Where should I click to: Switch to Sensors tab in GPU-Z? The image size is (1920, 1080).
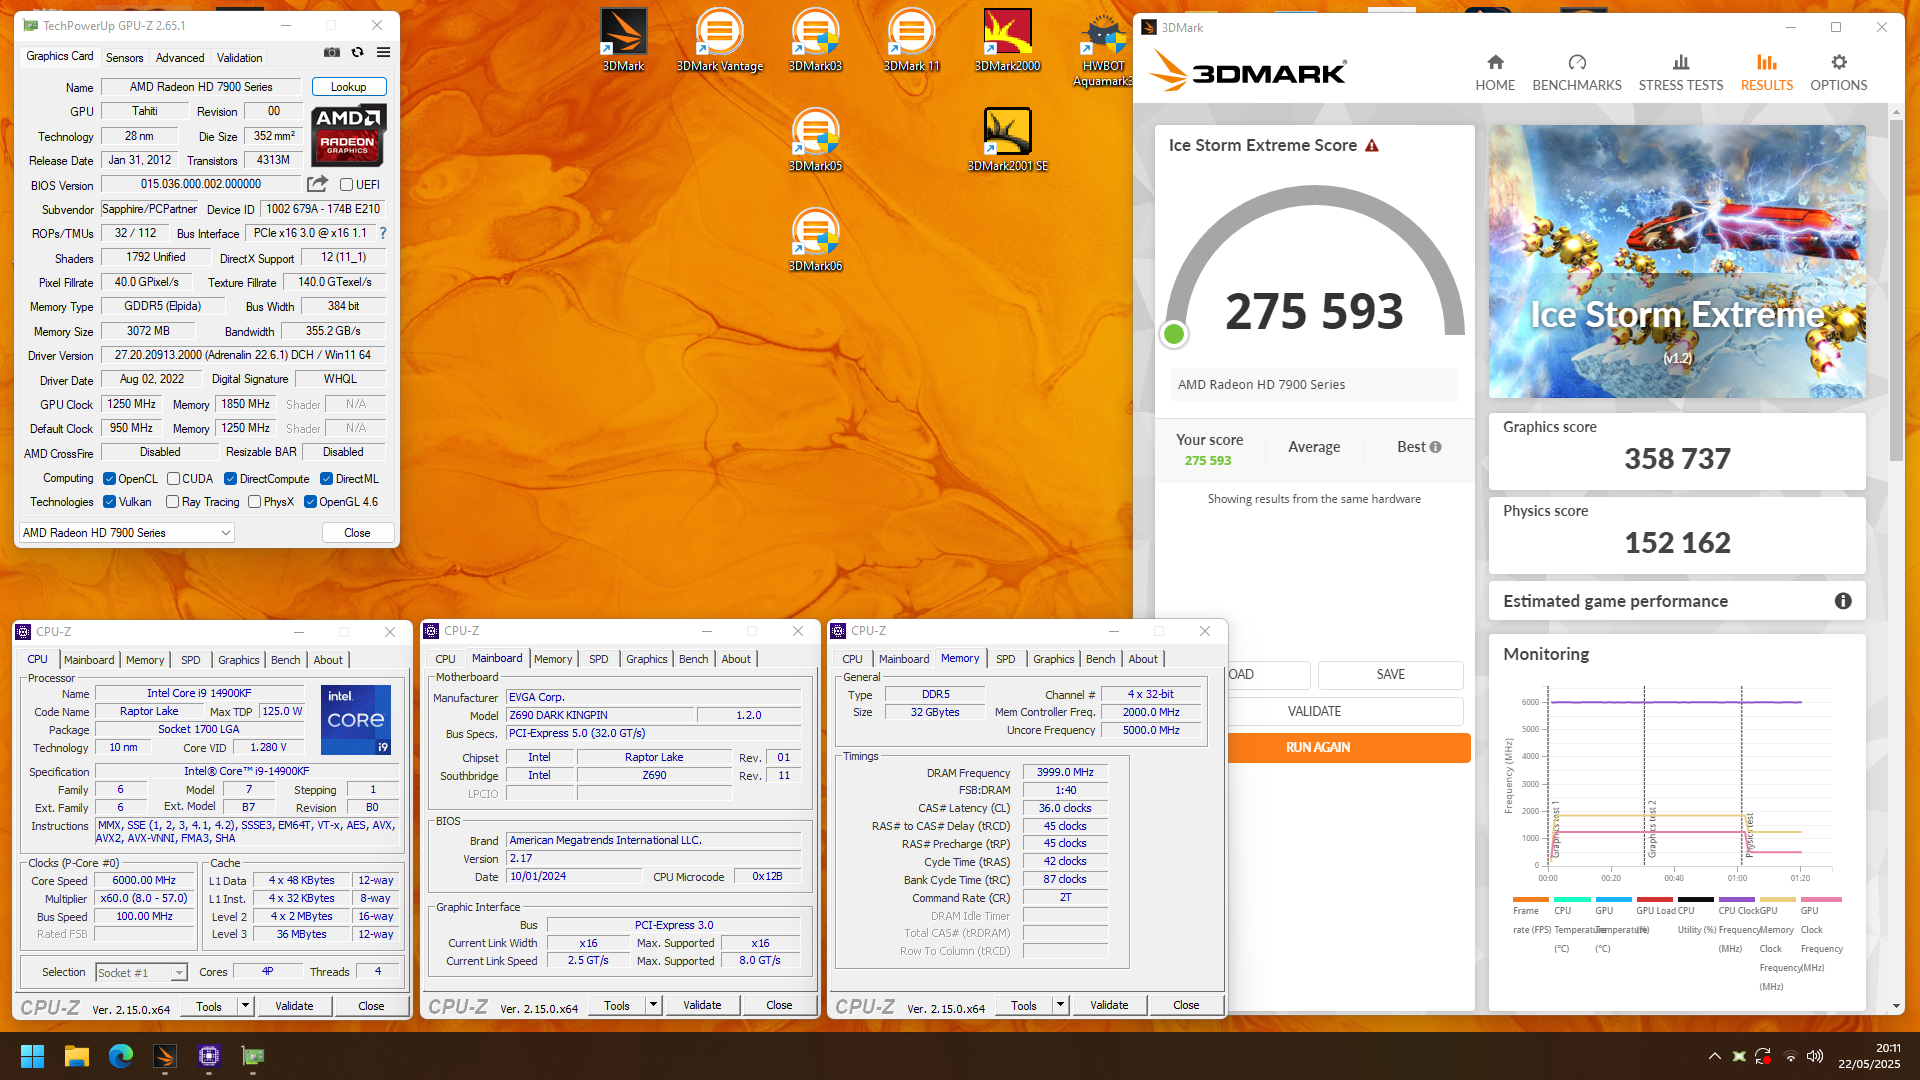[125, 58]
